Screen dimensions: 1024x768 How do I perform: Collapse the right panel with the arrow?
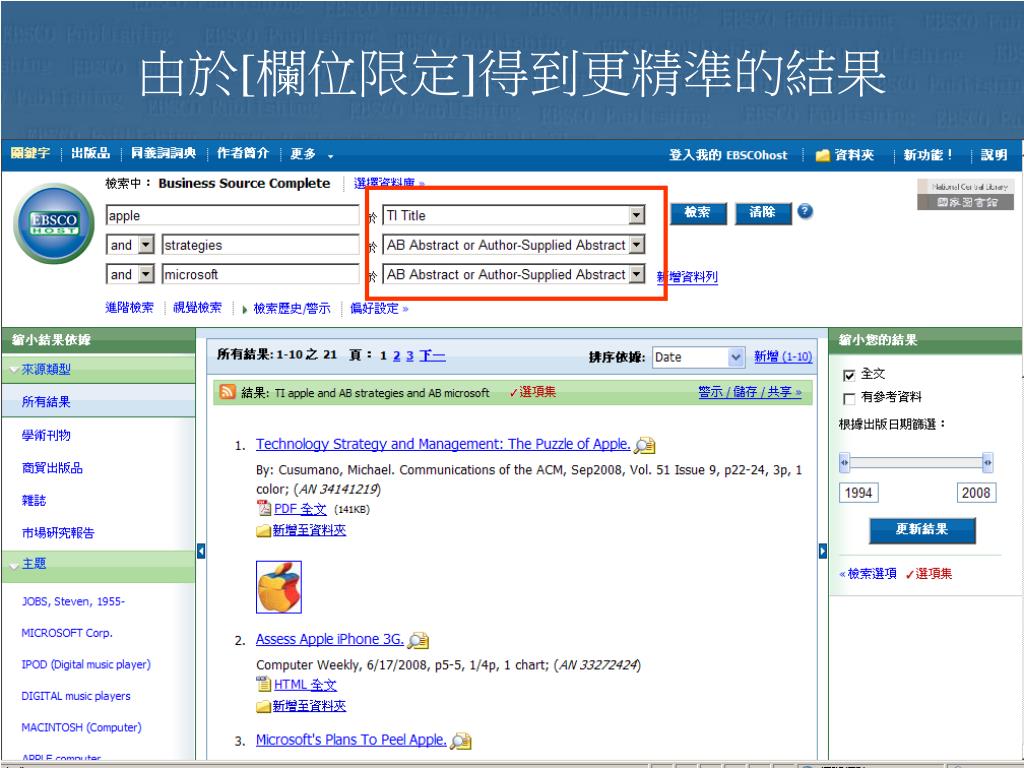(823, 551)
